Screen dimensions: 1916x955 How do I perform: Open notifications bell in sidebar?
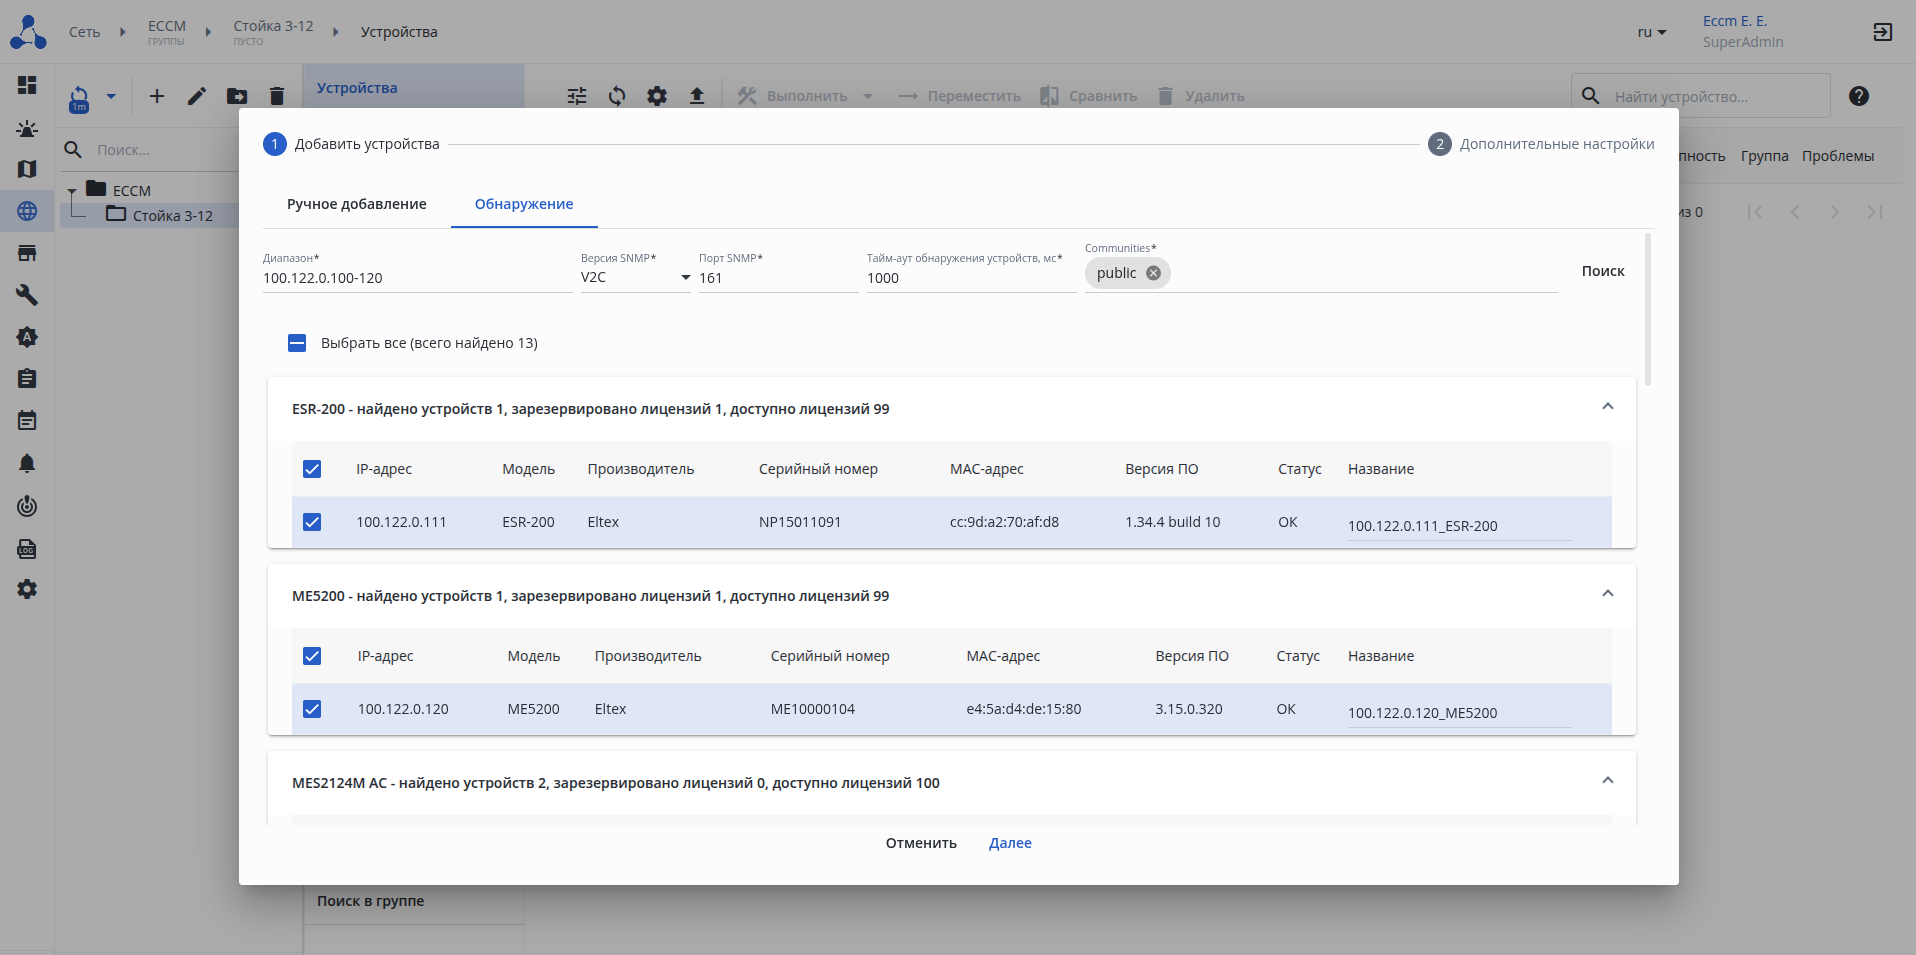click(x=27, y=463)
